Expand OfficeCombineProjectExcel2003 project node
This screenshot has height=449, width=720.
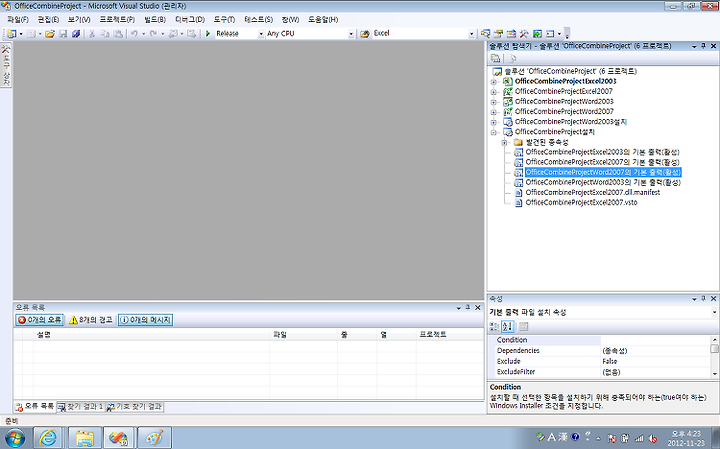494,82
